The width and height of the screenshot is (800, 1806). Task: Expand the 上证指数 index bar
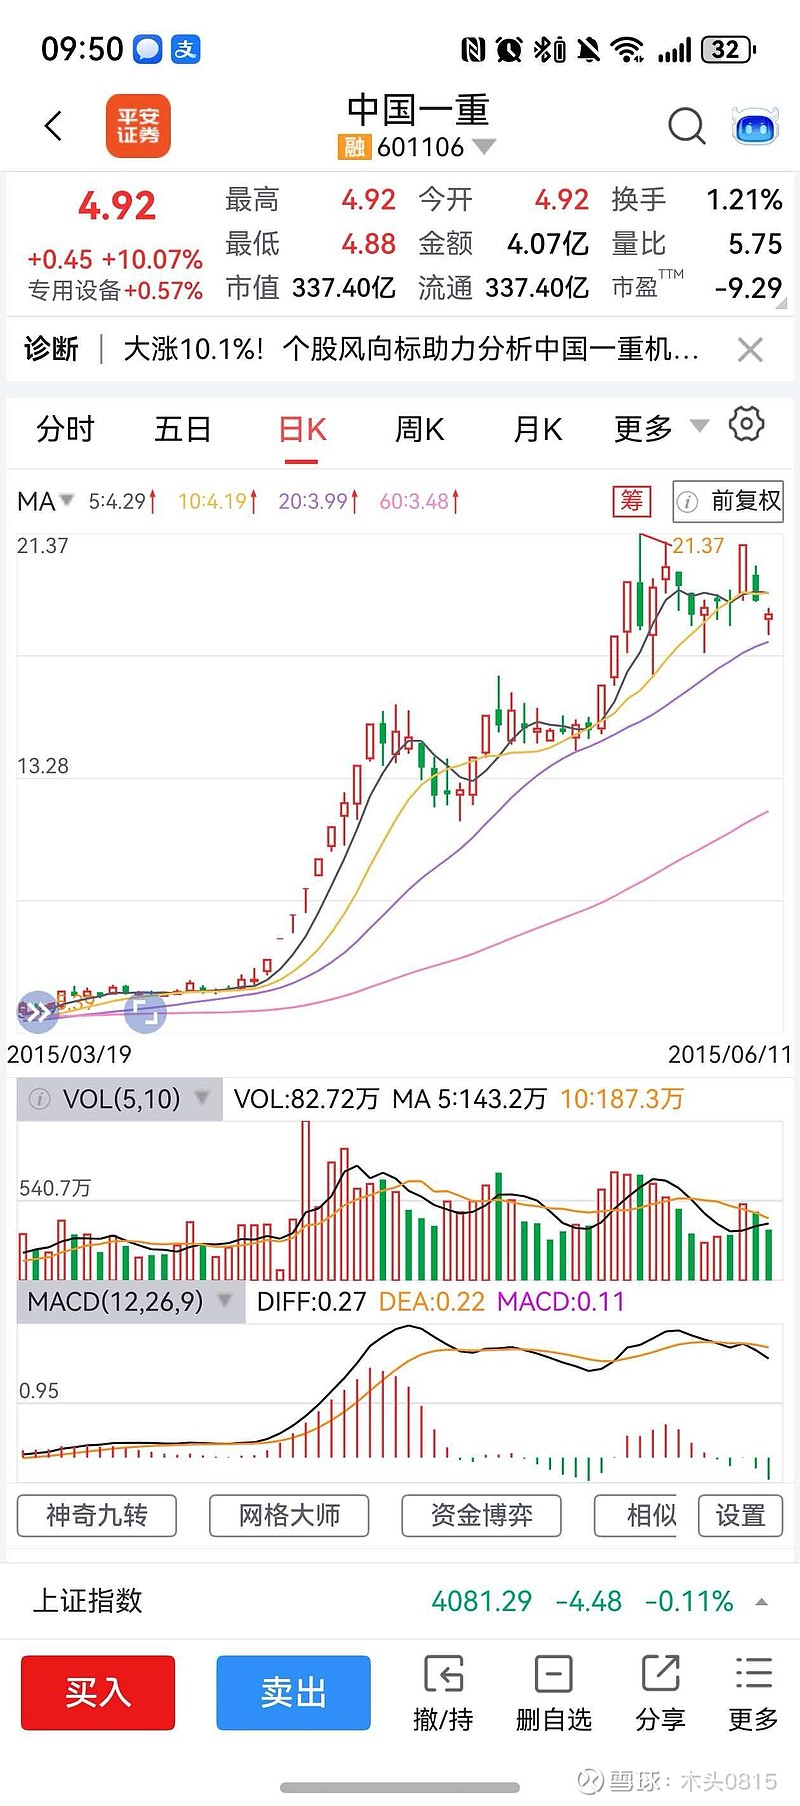tap(762, 1601)
